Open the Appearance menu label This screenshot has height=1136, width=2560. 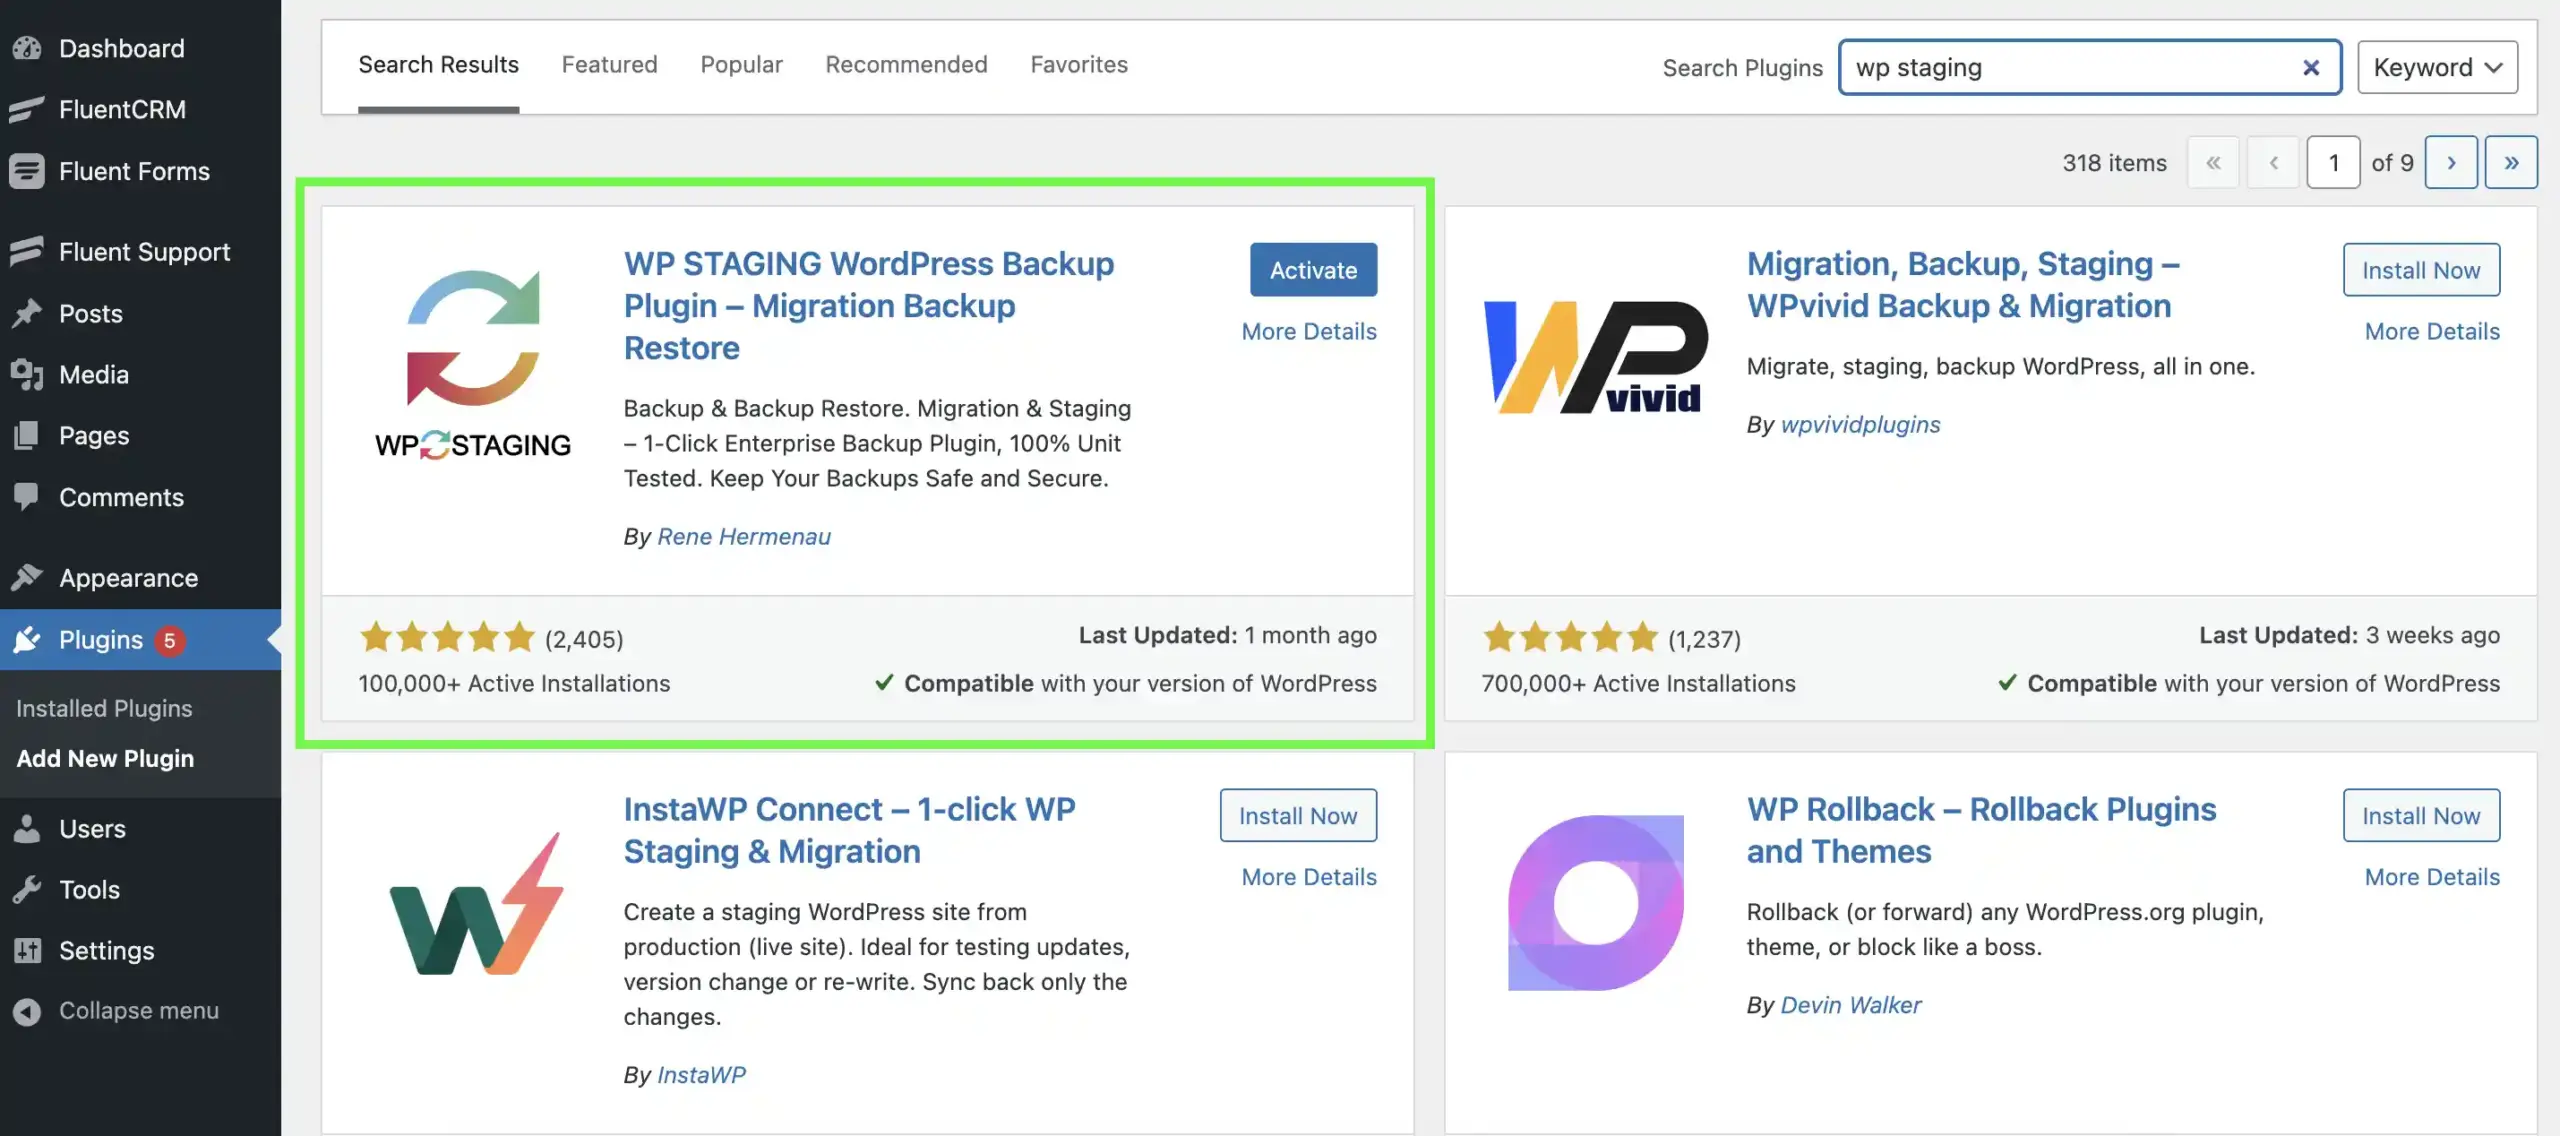pyautogui.click(x=129, y=578)
